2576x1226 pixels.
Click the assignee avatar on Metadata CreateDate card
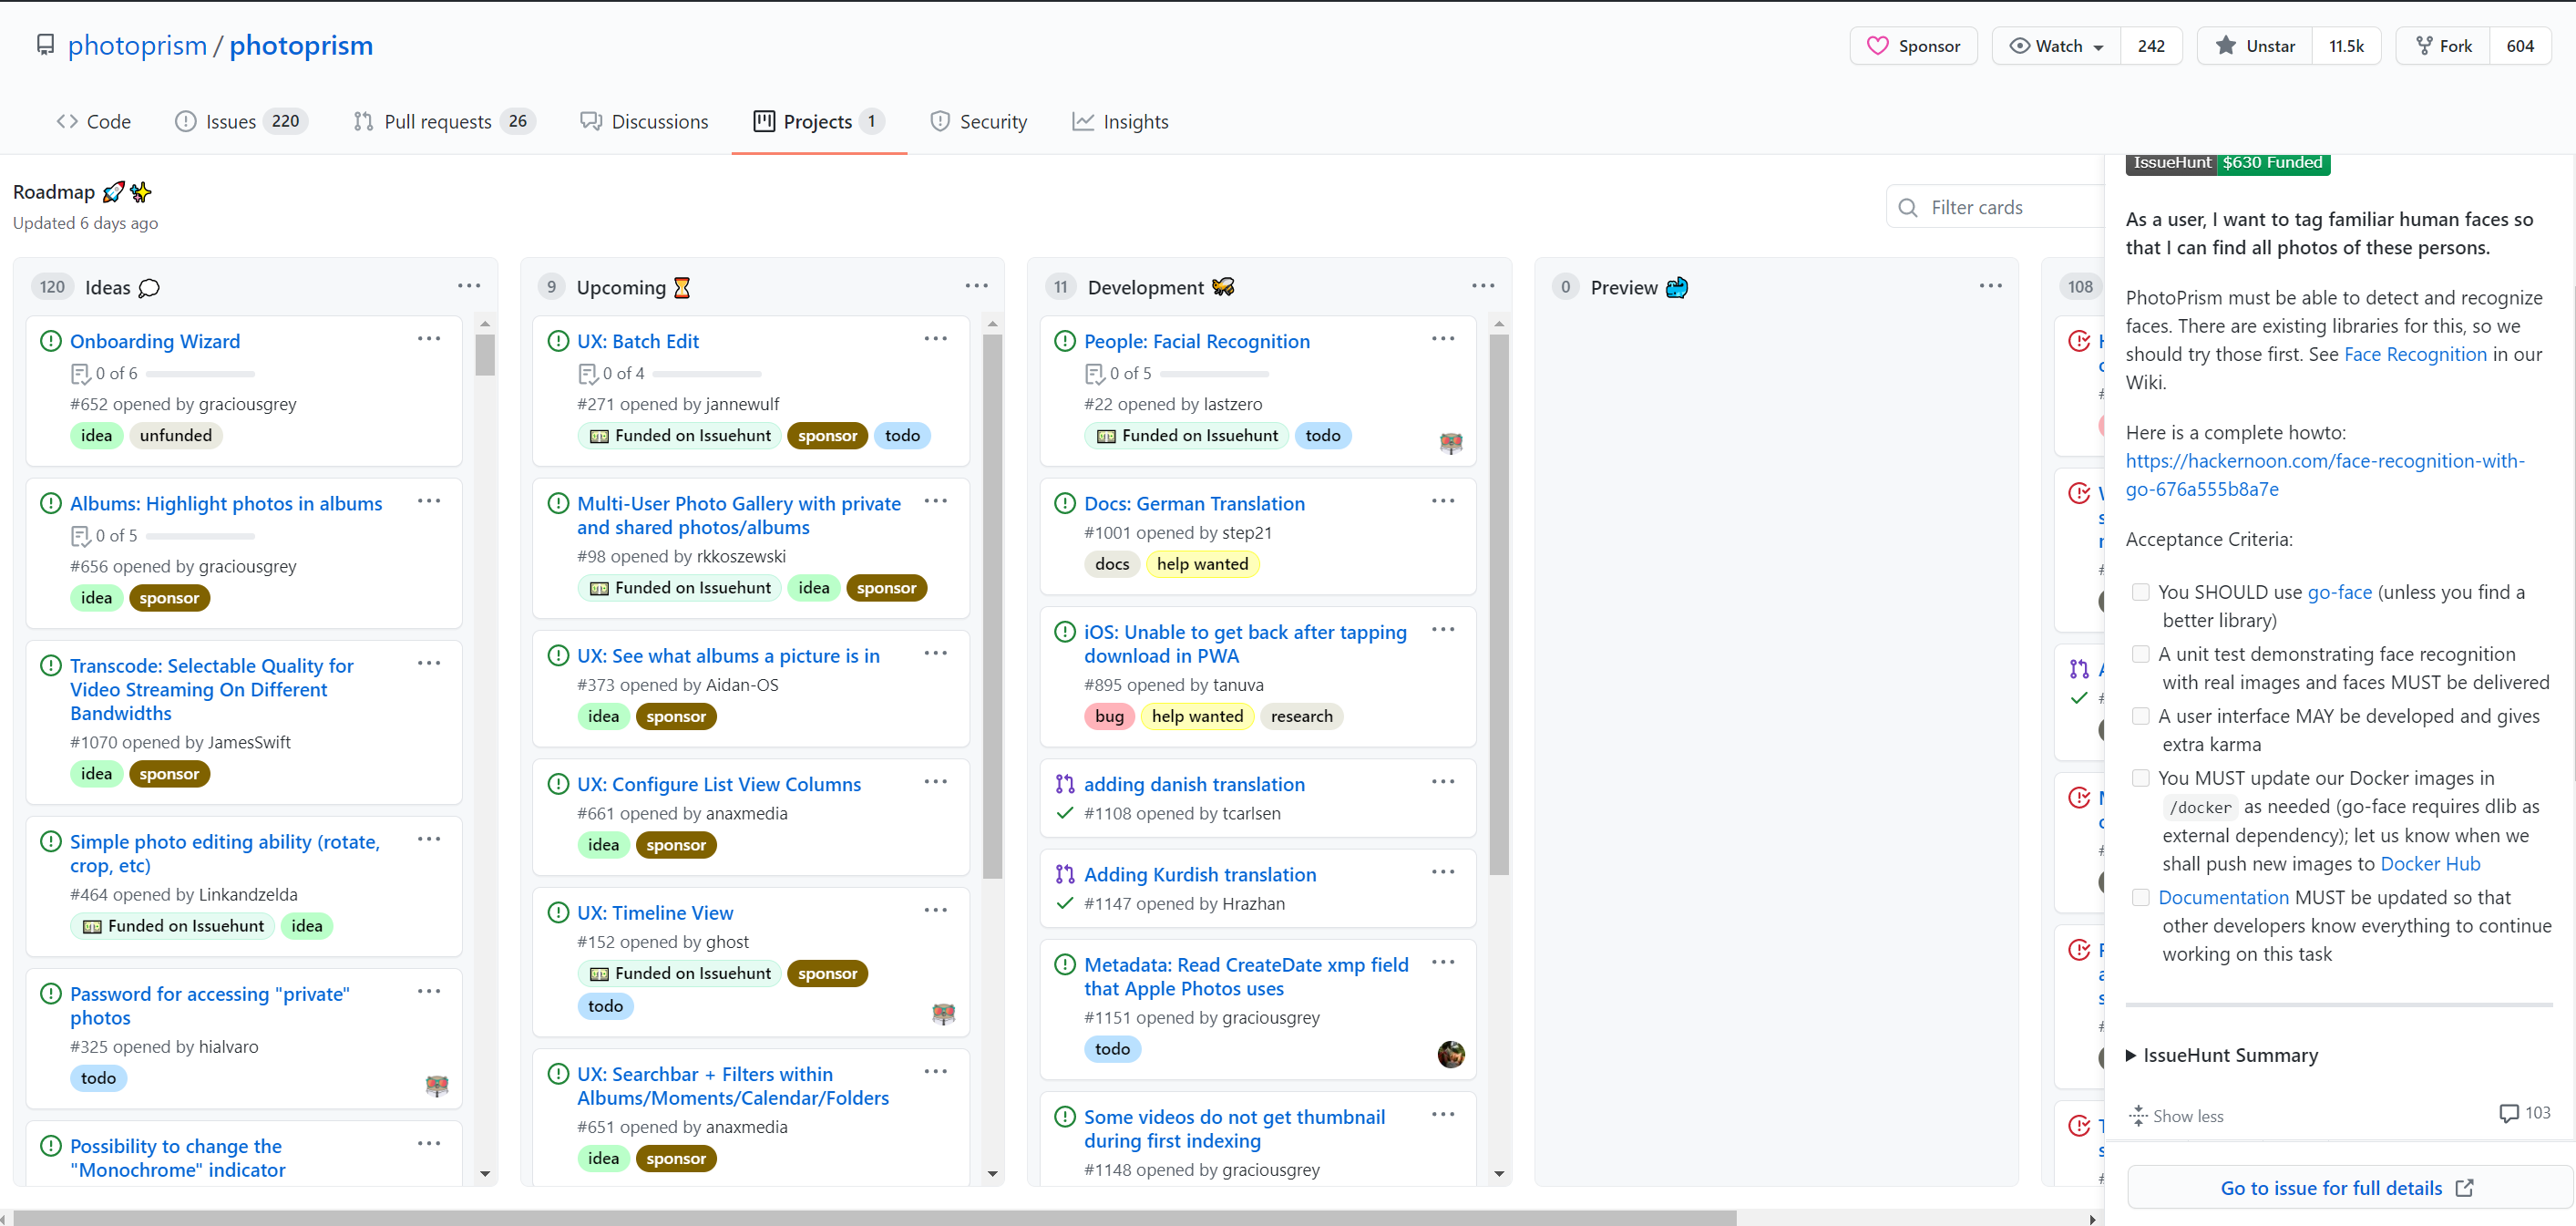click(x=1450, y=1054)
